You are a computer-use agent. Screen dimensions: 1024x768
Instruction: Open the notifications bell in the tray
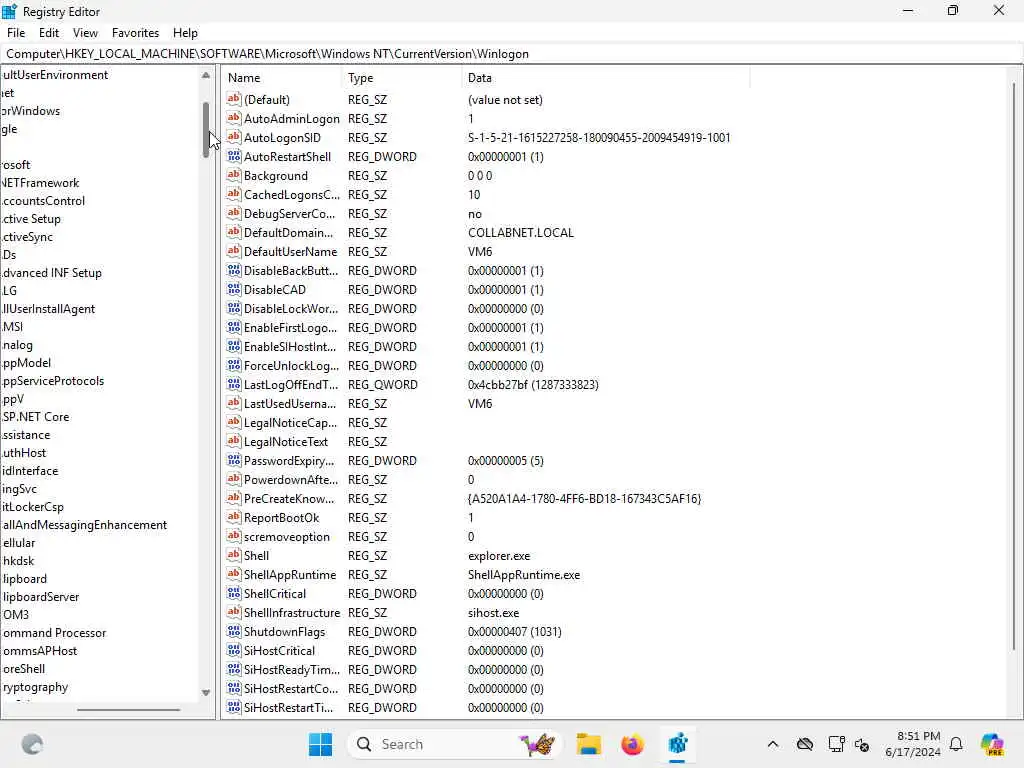[956, 744]
